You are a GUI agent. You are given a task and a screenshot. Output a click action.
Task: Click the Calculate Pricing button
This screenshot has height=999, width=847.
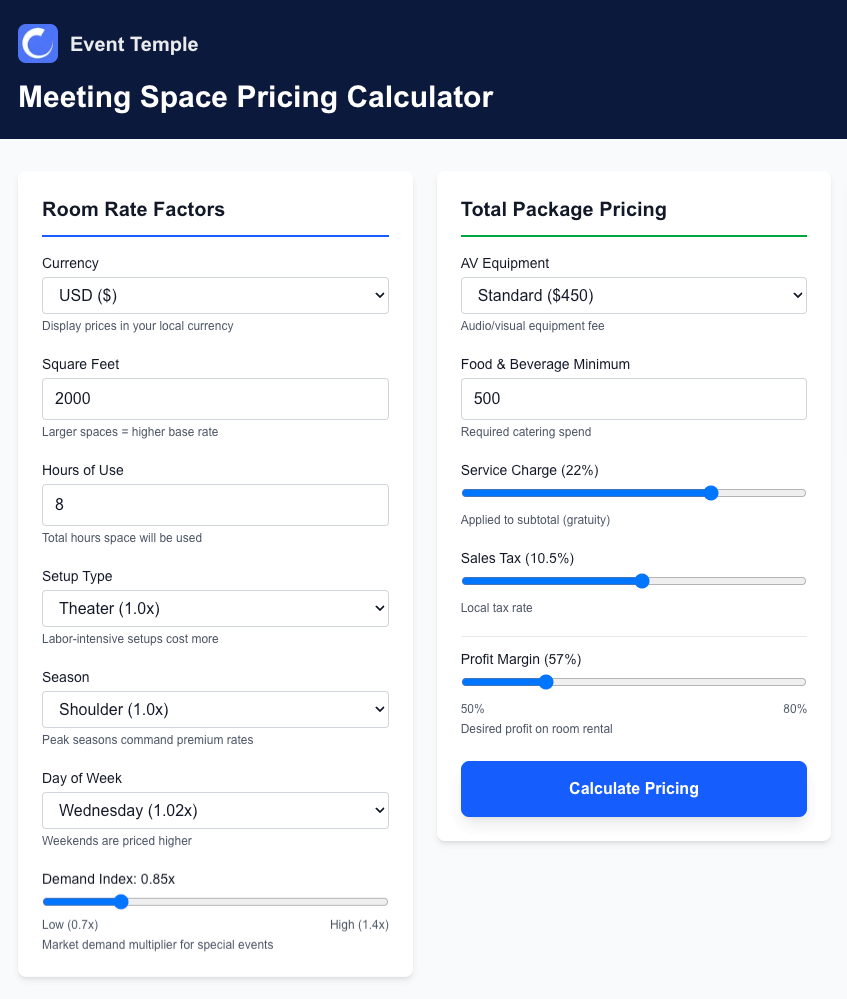tap(633, 789)
